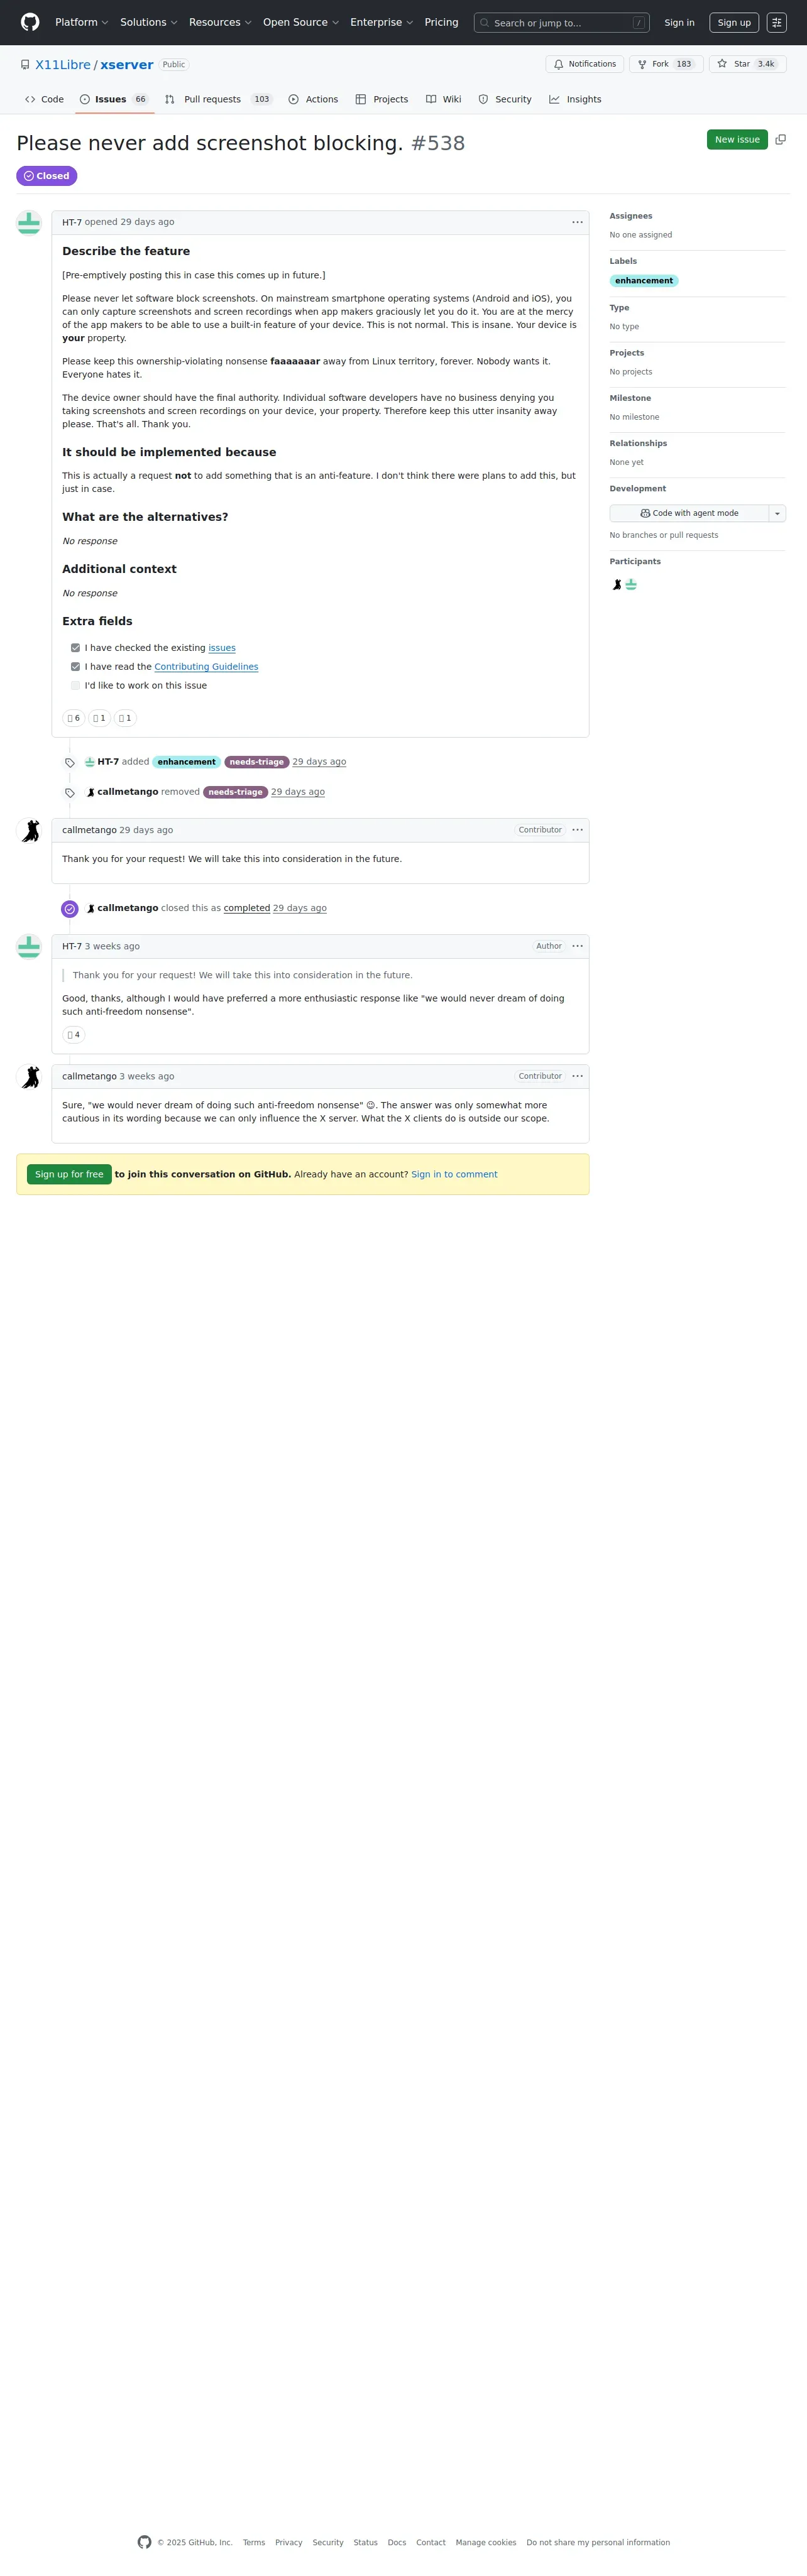This screenshot has height=2576, width=807.
Task: Open the three-dot menu on HT-7's opening post
Action: 577,222
